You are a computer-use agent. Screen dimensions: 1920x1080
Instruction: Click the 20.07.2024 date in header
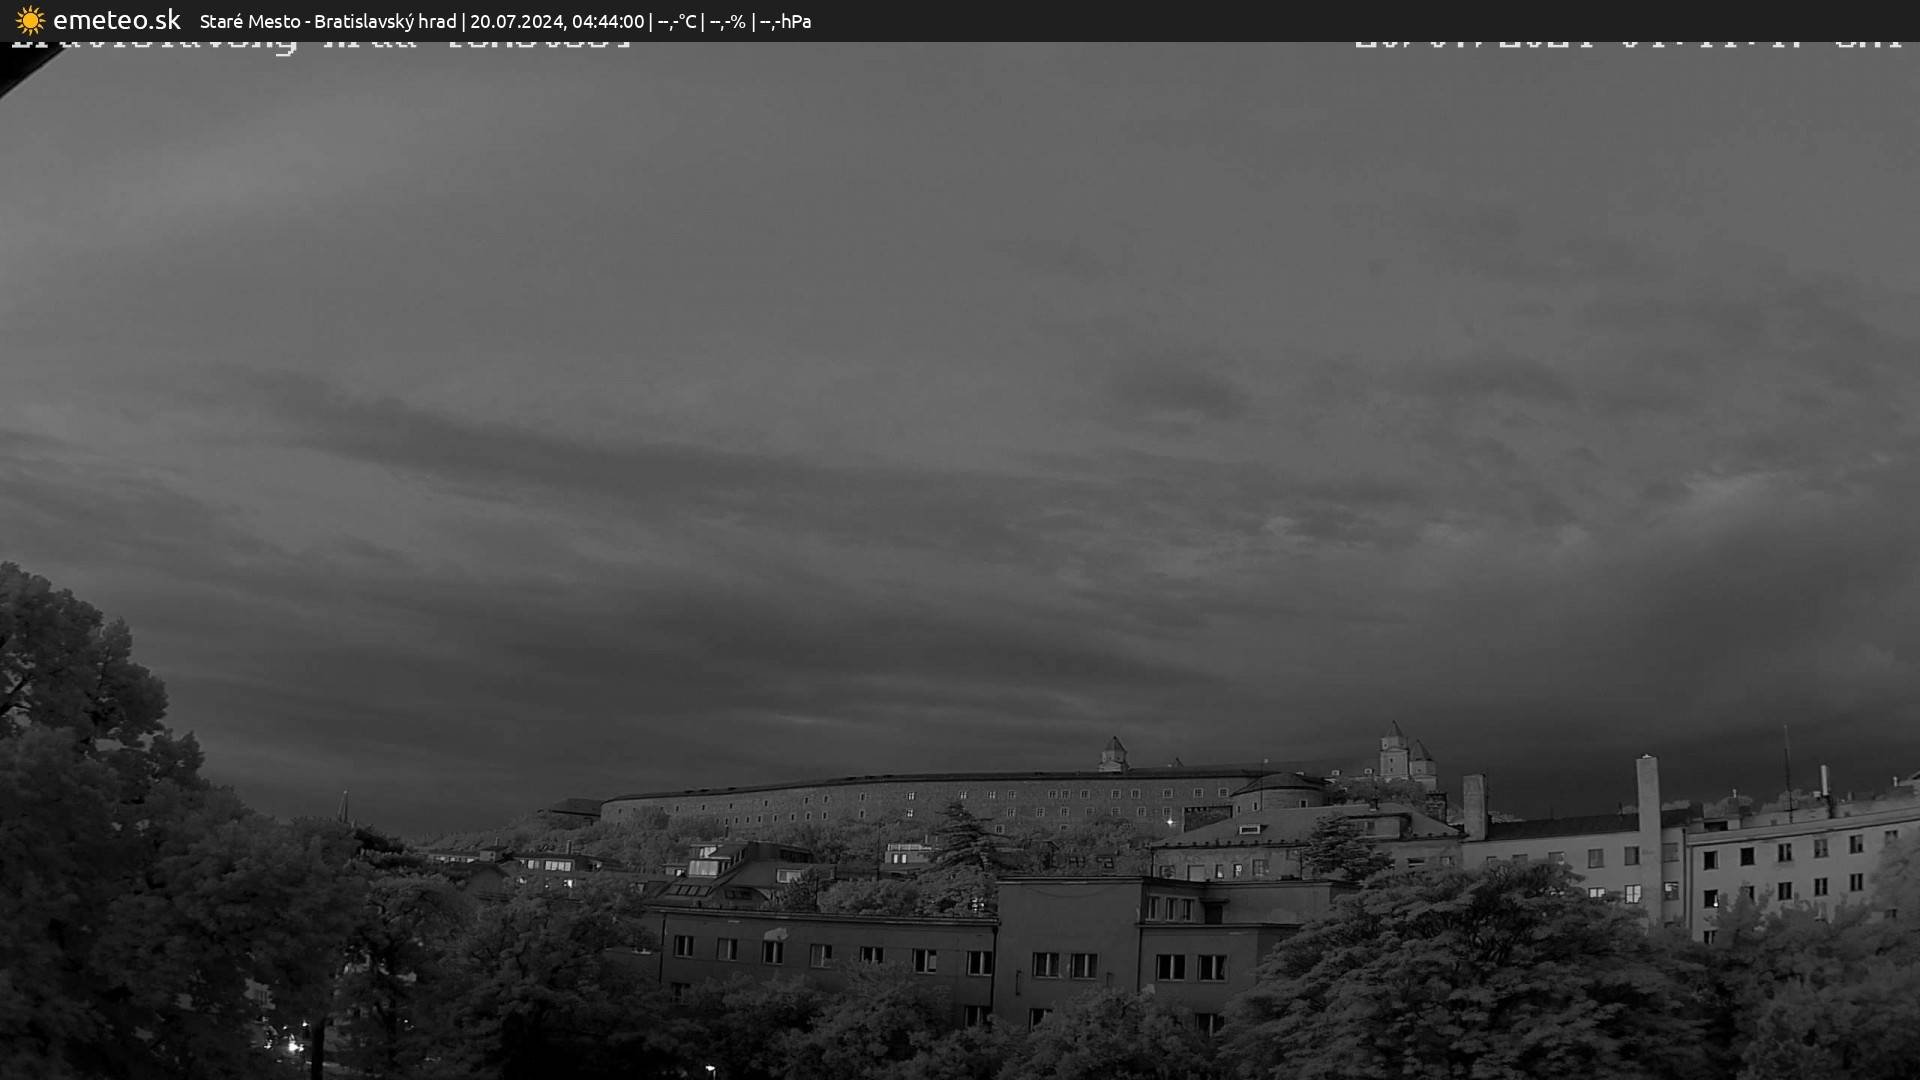516,21
